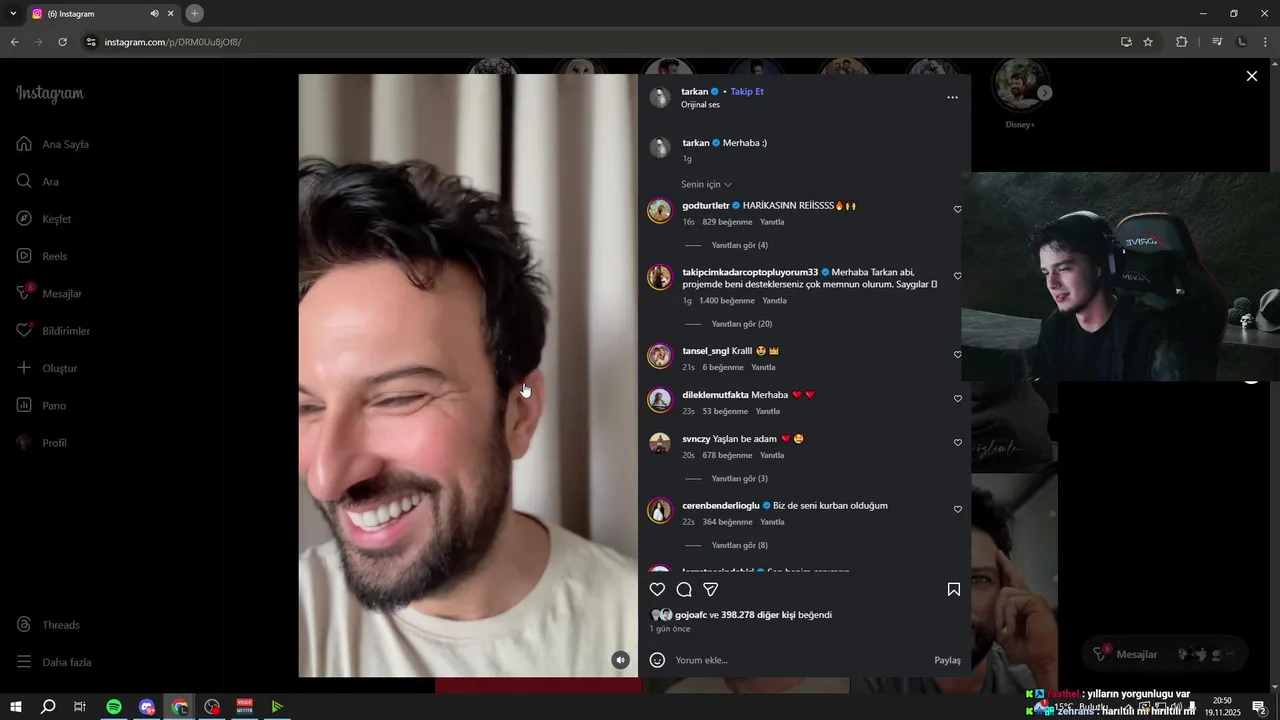Save the post with bookmark icon
Image resolution: width=1280 pixels, height=720 pixels.
[954, 589]
